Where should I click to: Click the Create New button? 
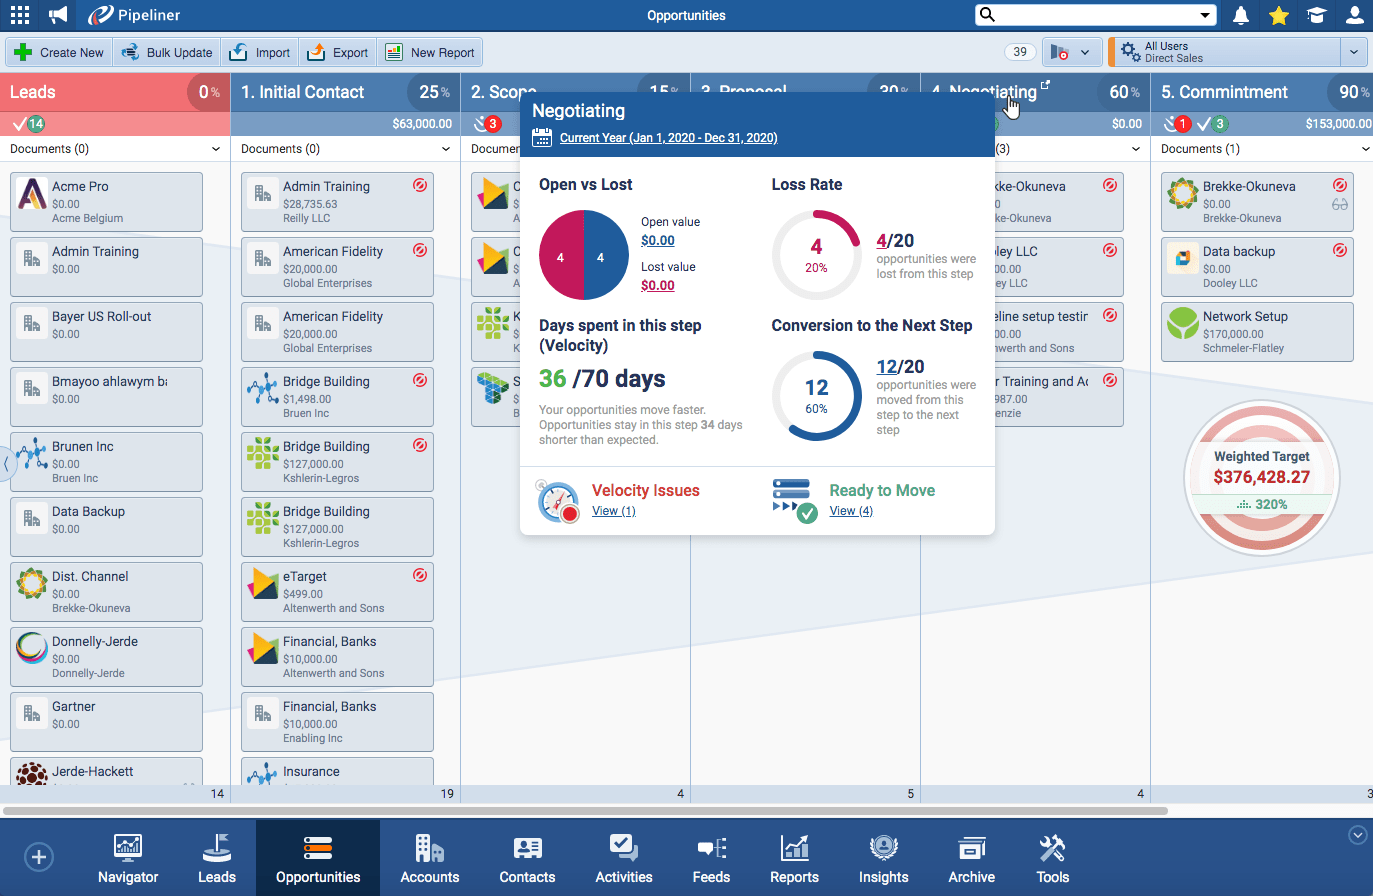coord(59,52)
